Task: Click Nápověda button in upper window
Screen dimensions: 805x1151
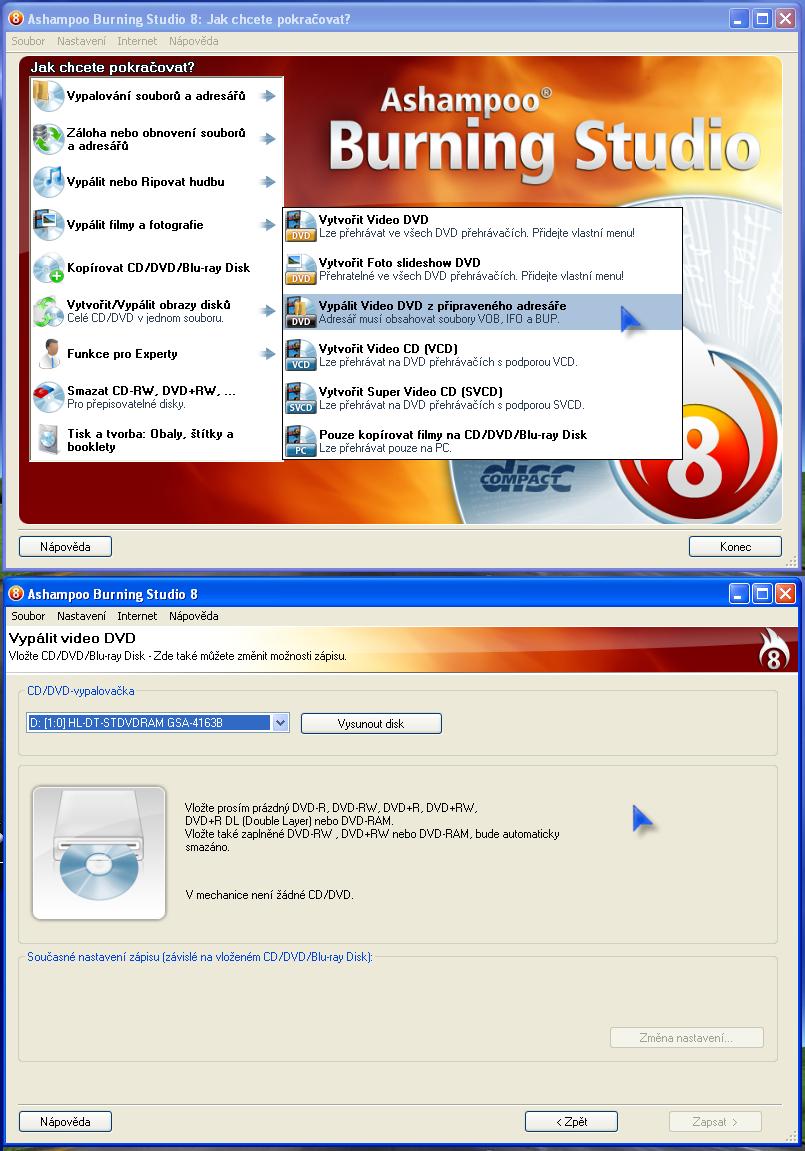Action: pyautogui.click(x=65, y=547)
